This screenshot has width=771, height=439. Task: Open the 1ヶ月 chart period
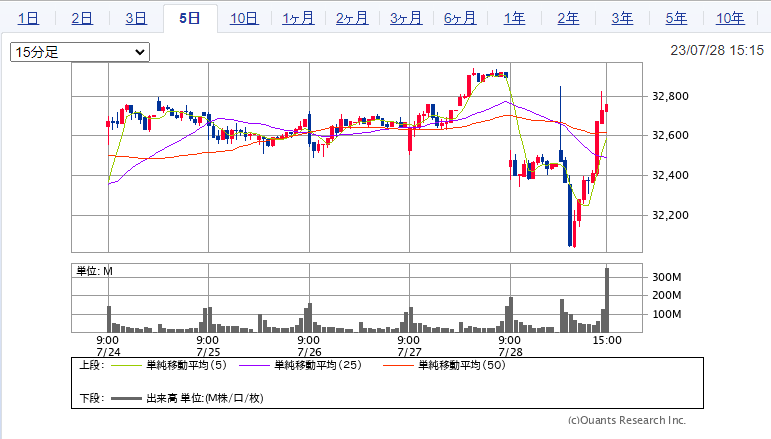298,18
